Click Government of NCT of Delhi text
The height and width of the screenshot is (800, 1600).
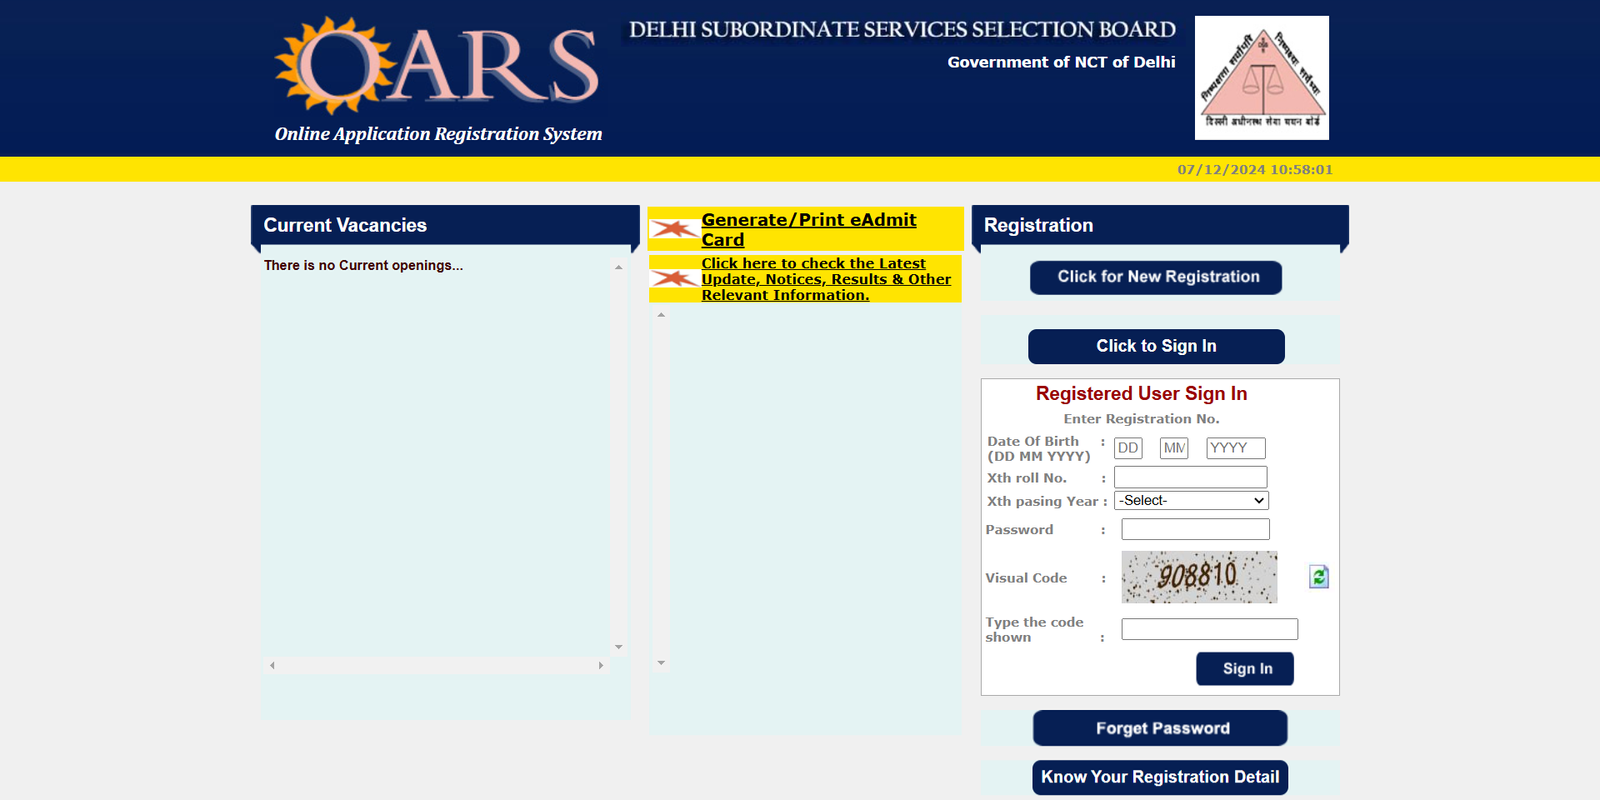pos(1061,62)
